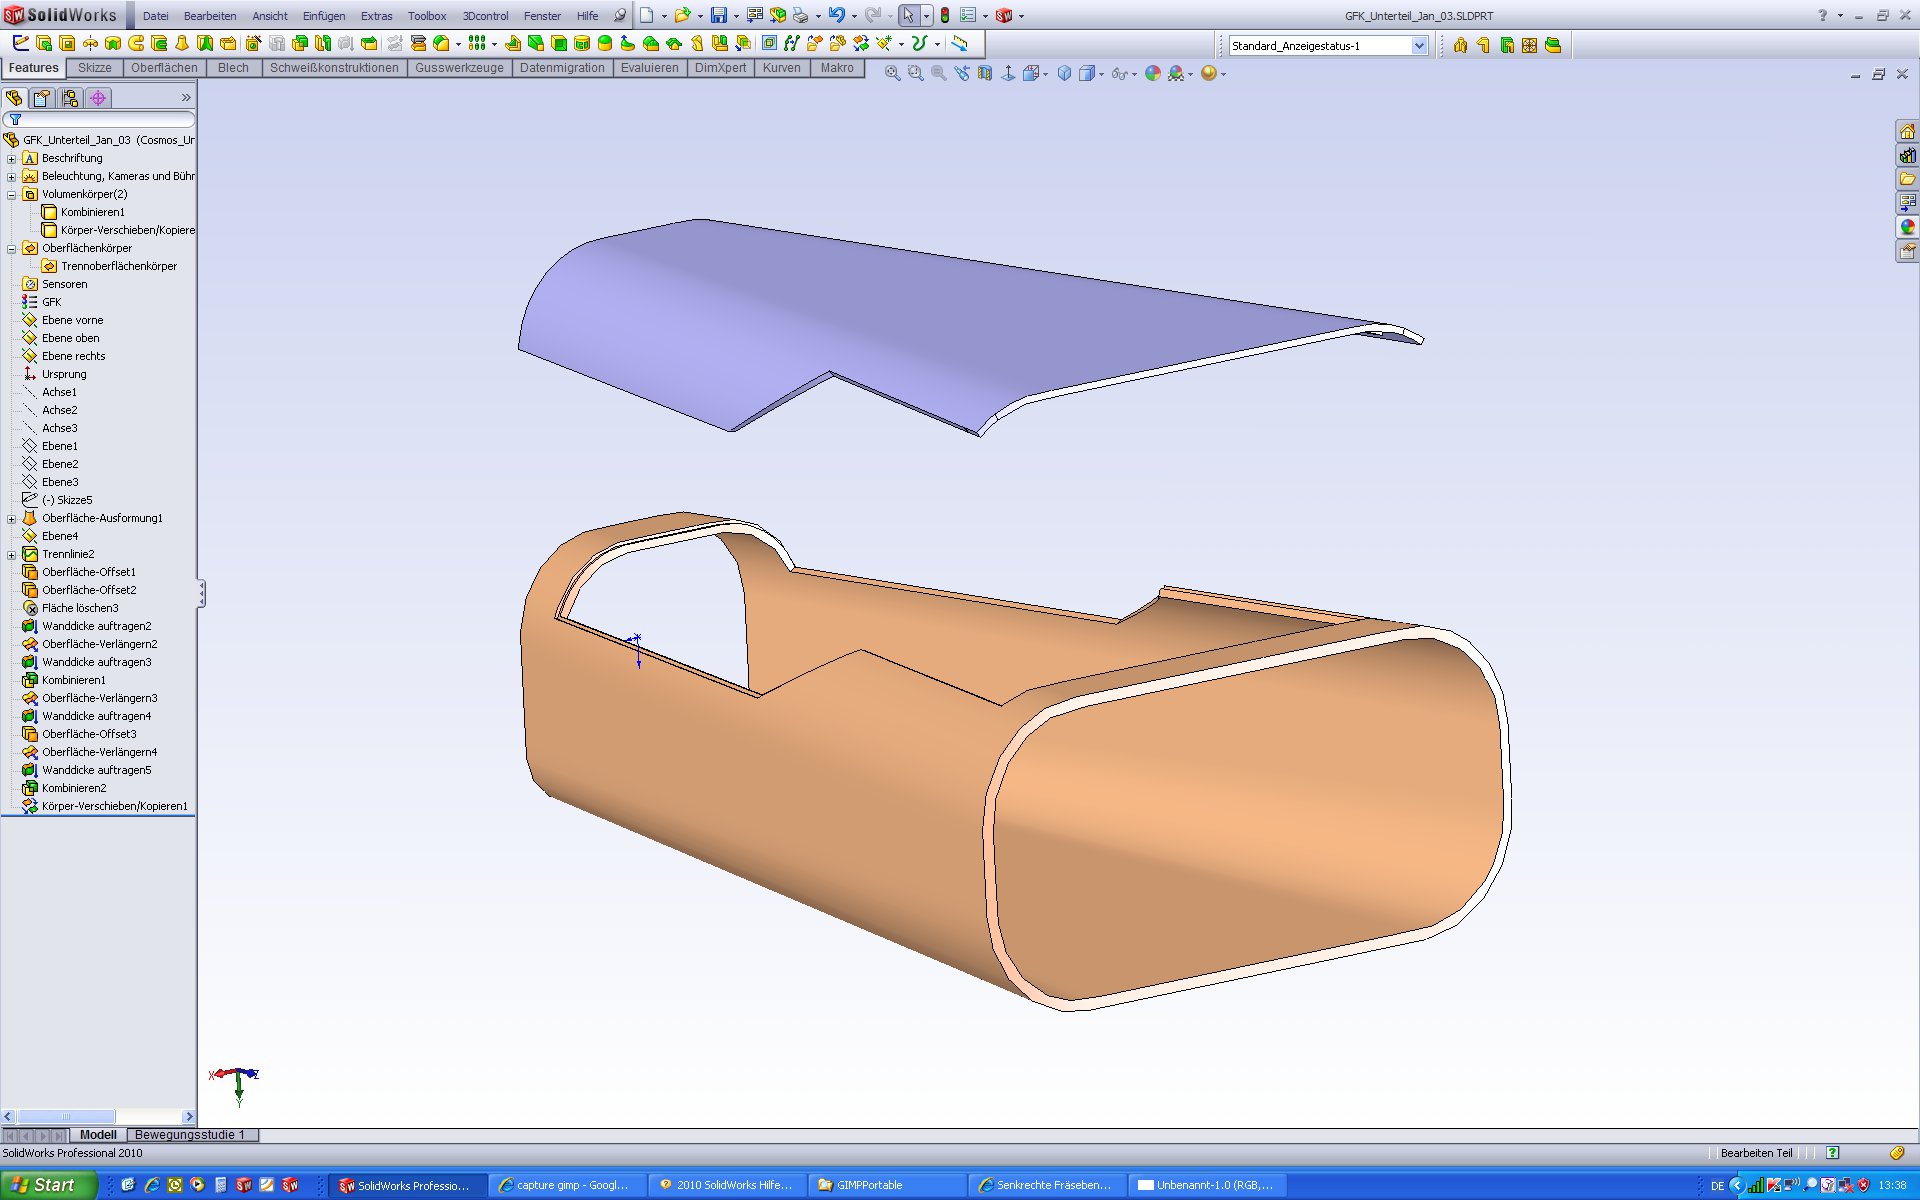Switch to the Evaluieren tab
Screen dimensions: 1920x1200
[x=649, y=68]
